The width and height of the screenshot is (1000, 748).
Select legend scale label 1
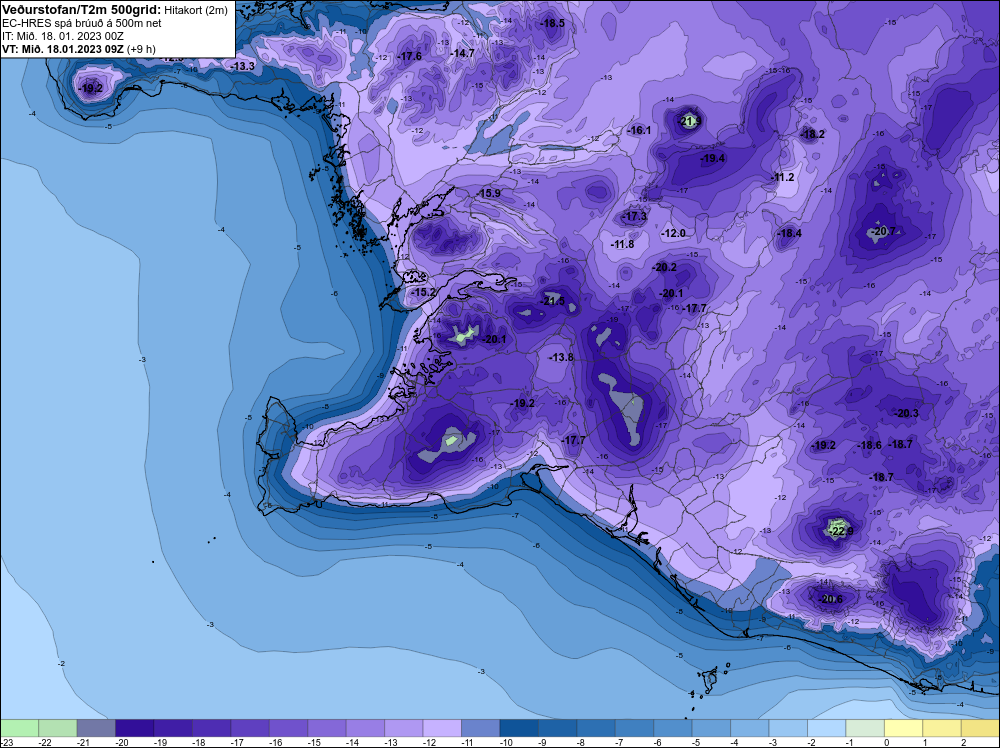[925, 742]
